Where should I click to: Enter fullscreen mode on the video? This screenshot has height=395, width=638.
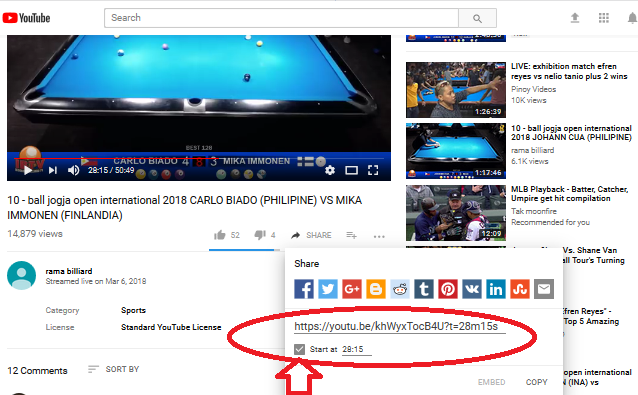[373, 170]
